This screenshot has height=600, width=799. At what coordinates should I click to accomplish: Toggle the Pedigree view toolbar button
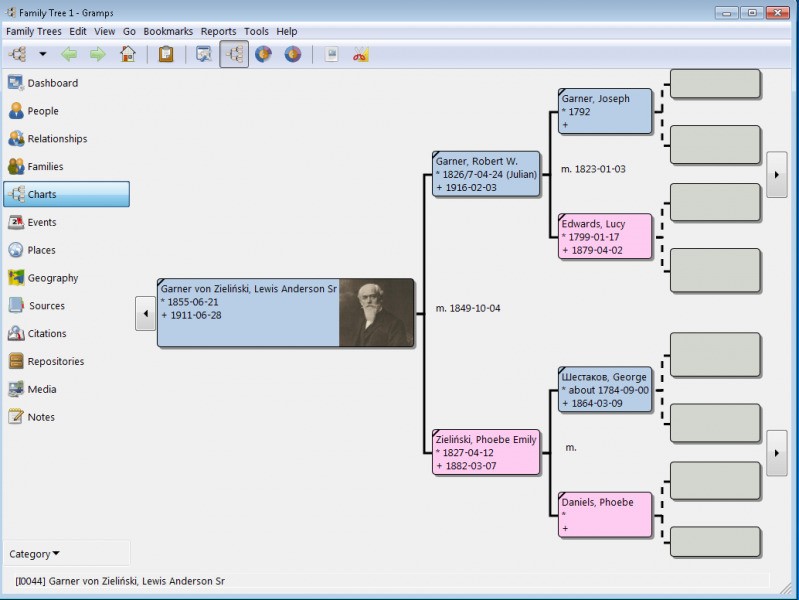click(x=234, y=54)
